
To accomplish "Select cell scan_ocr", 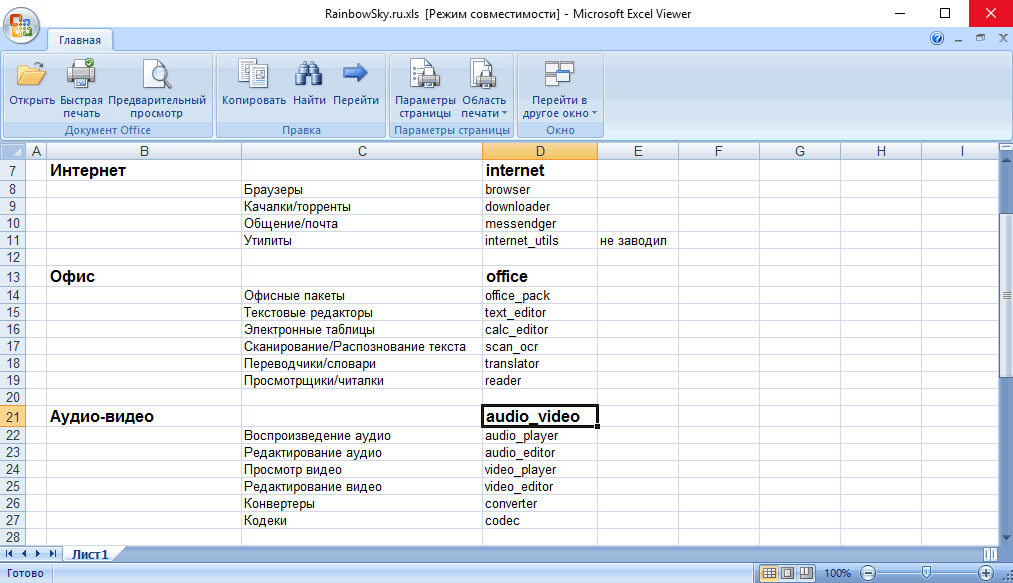I will tap(540, 346).
